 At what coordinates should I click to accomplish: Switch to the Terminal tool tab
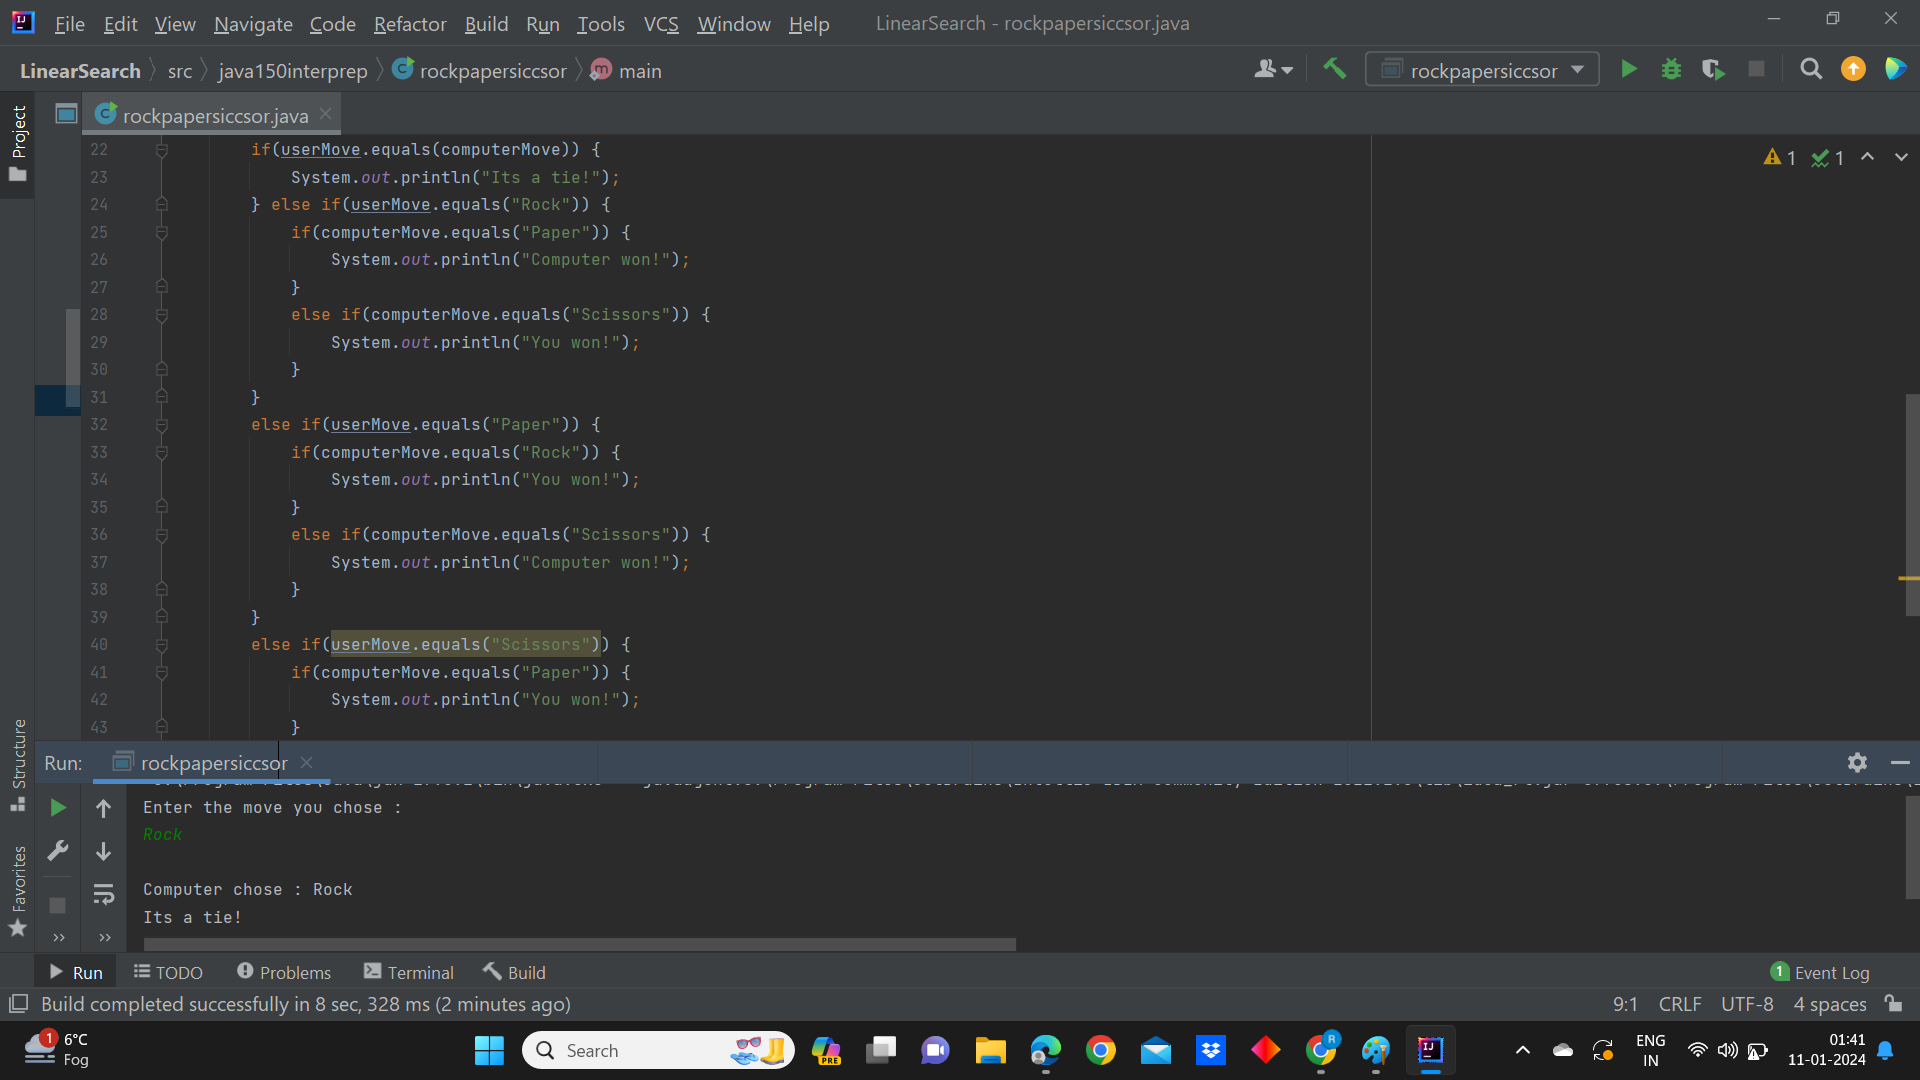point(409,972)
